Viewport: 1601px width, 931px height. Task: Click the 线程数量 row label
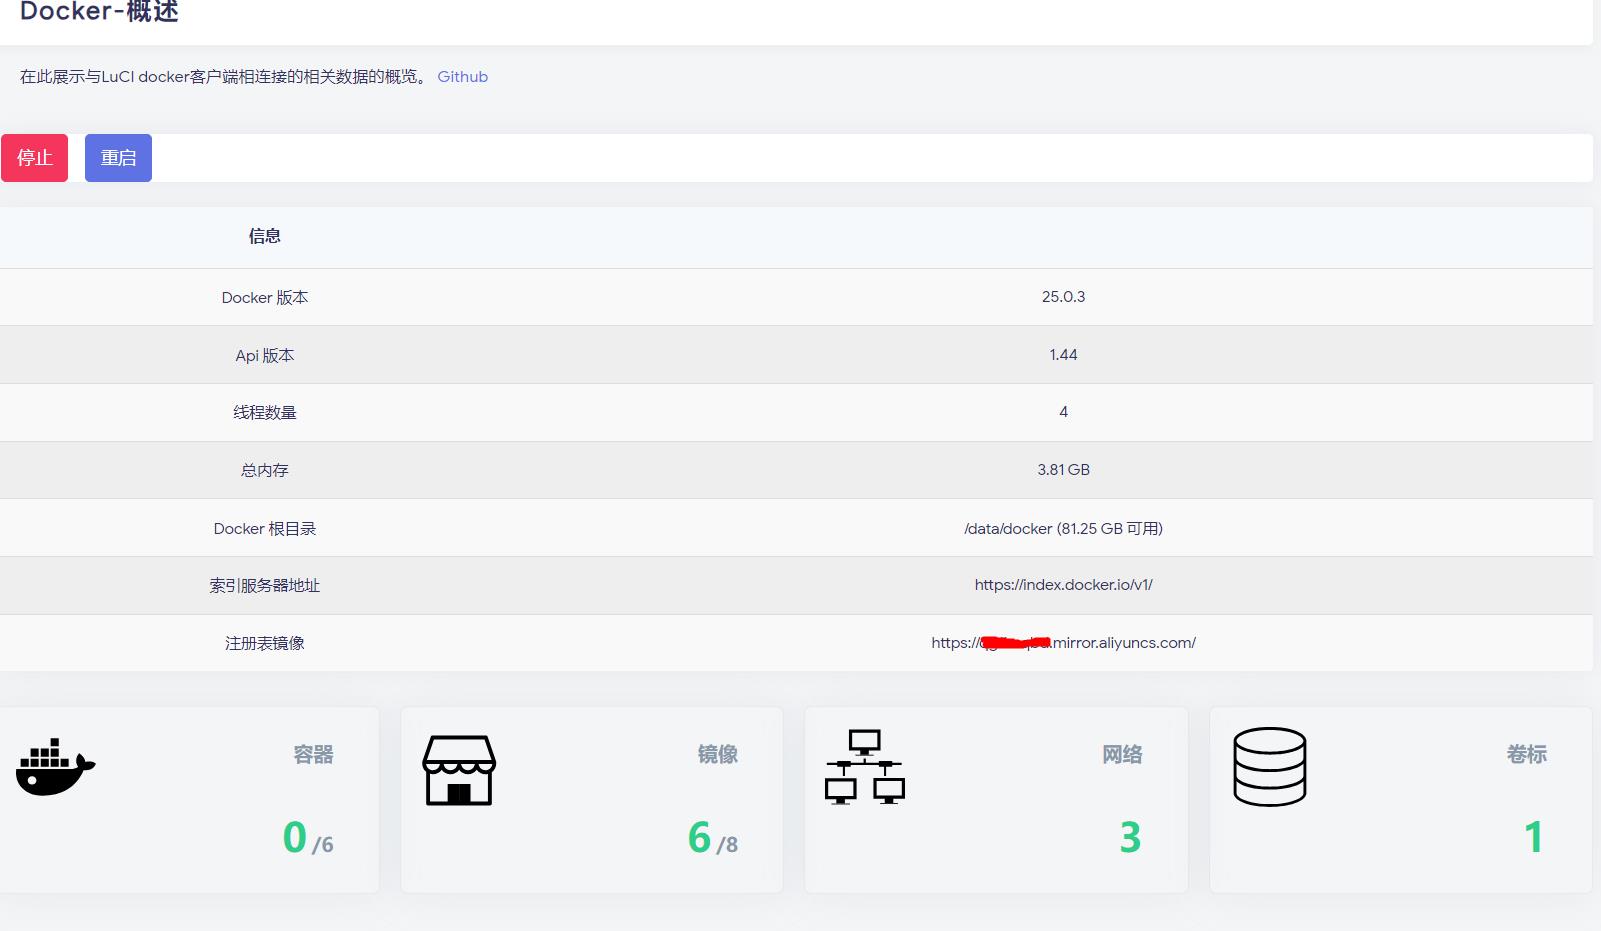(265, 412)
